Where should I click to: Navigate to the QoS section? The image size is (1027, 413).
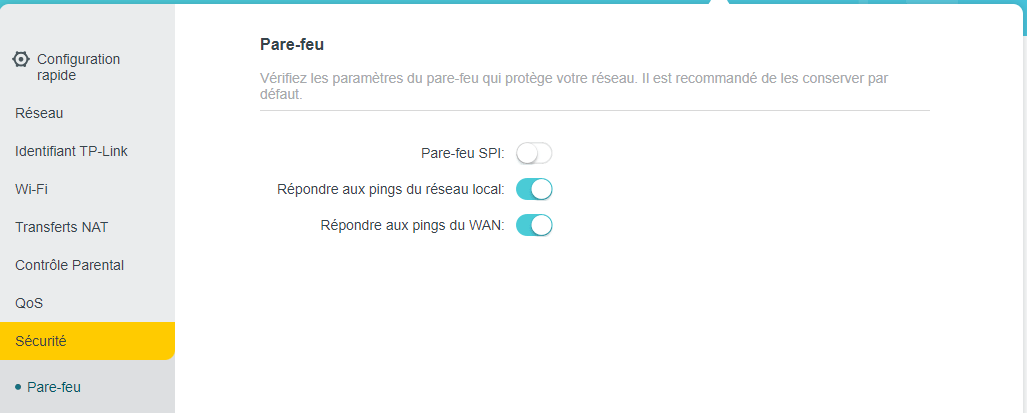29,303
